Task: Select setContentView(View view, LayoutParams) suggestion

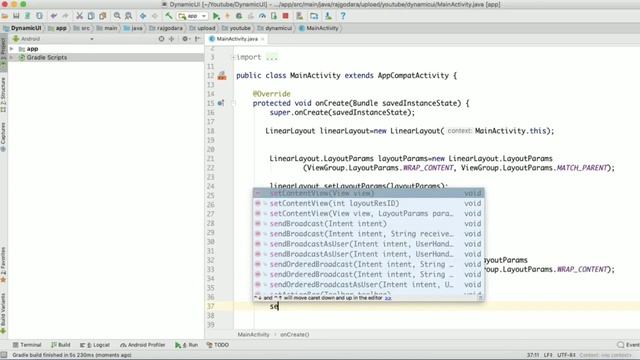Action: 369,213
